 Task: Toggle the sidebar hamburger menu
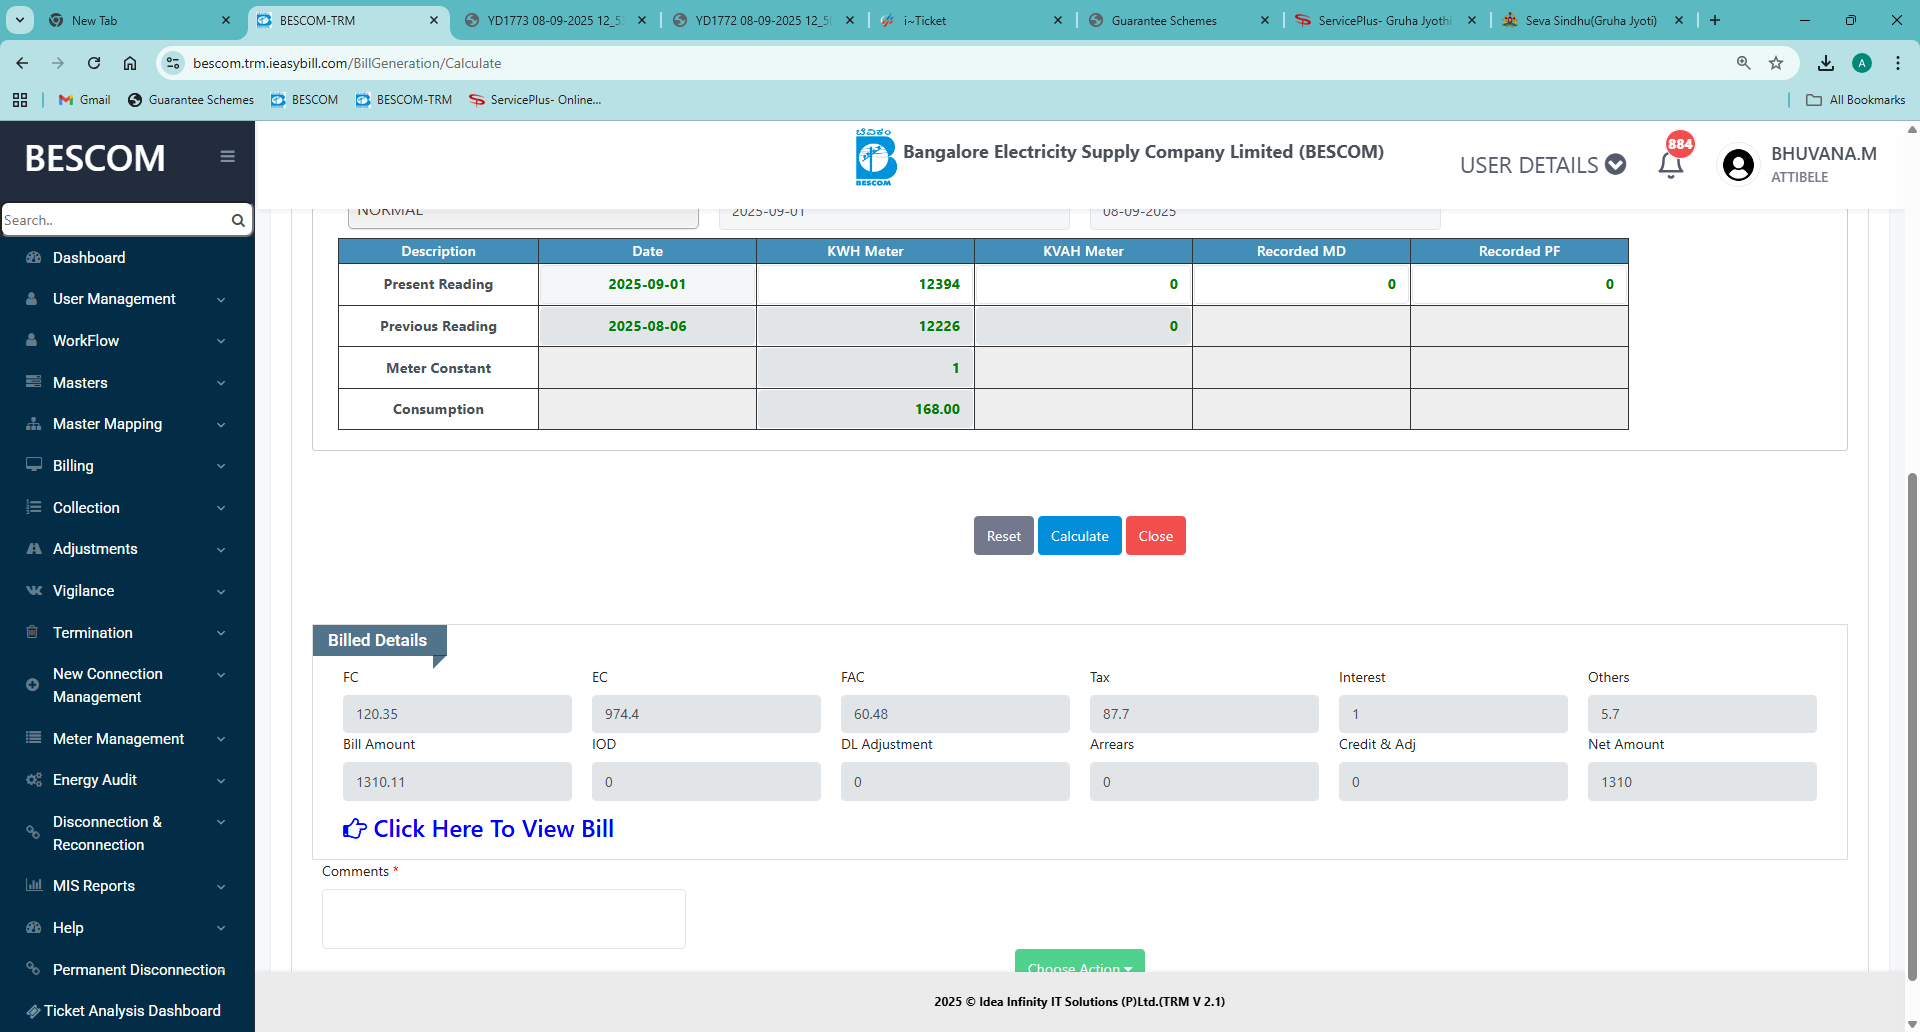tap(228, 156)
